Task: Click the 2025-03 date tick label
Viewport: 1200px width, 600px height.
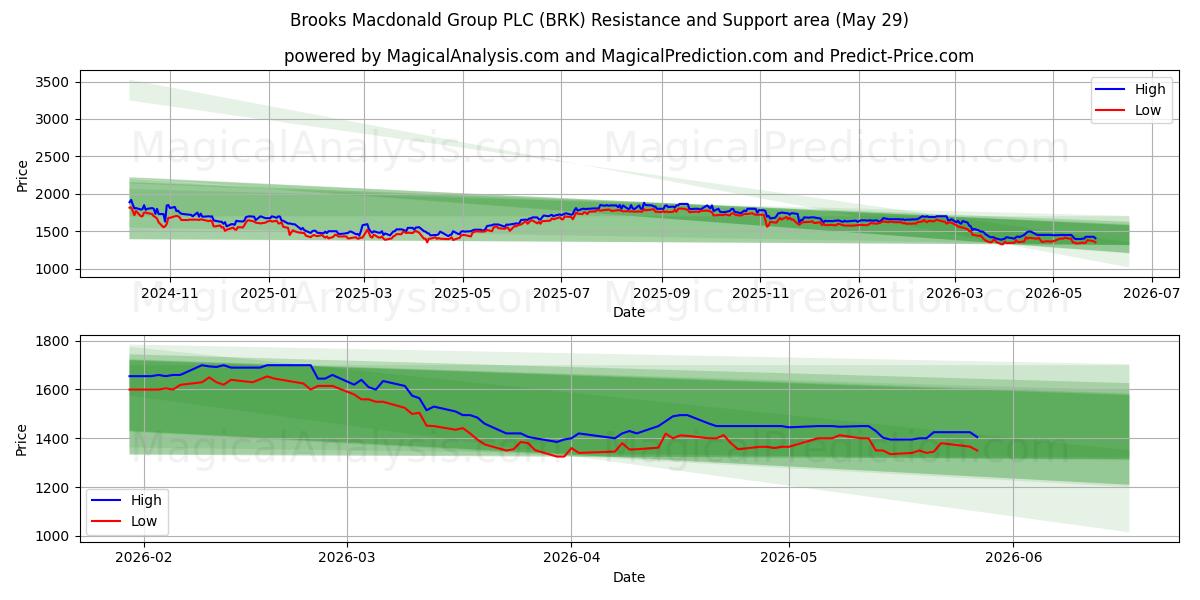Action: [x=364, y=293]
